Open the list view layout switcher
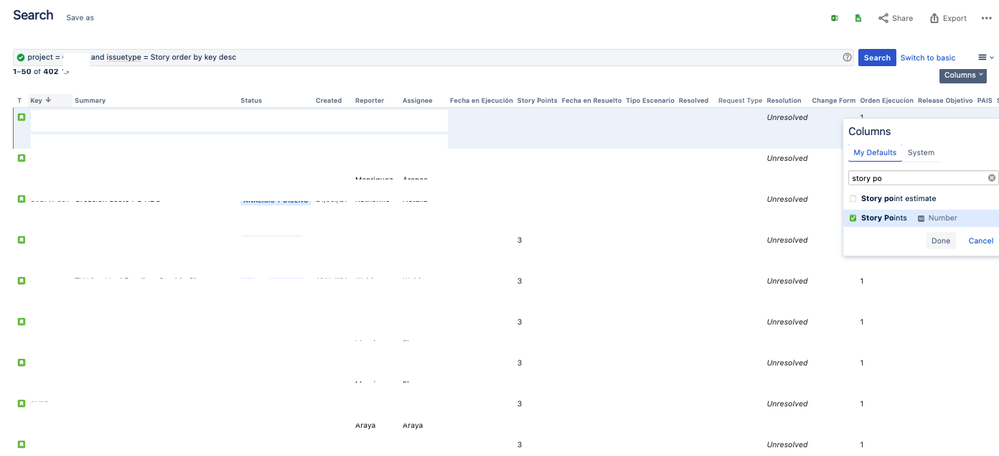 click(986, 57)
